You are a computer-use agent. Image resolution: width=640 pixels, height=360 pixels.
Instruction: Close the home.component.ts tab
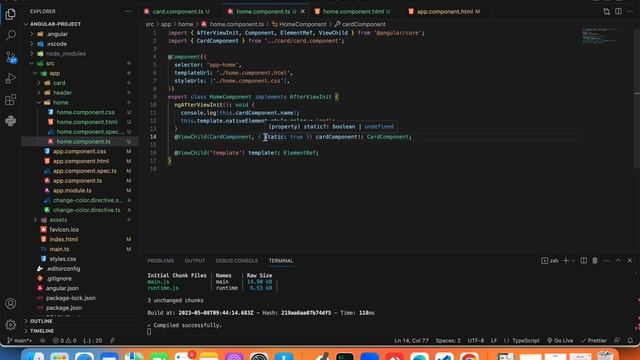302,11
